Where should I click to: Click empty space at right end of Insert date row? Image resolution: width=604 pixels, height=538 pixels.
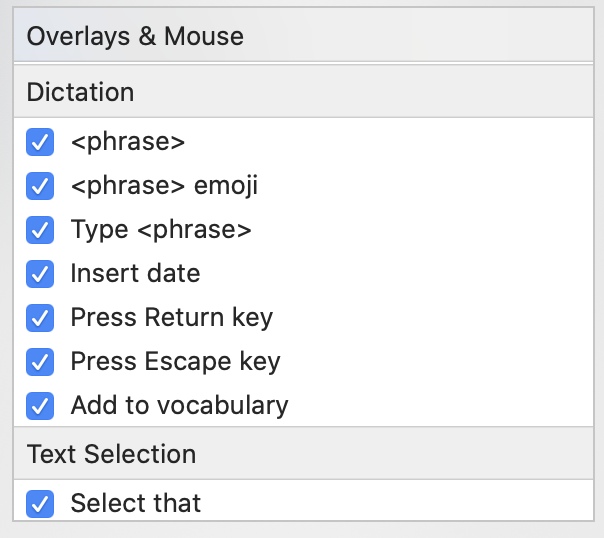[x=500, y=274]
